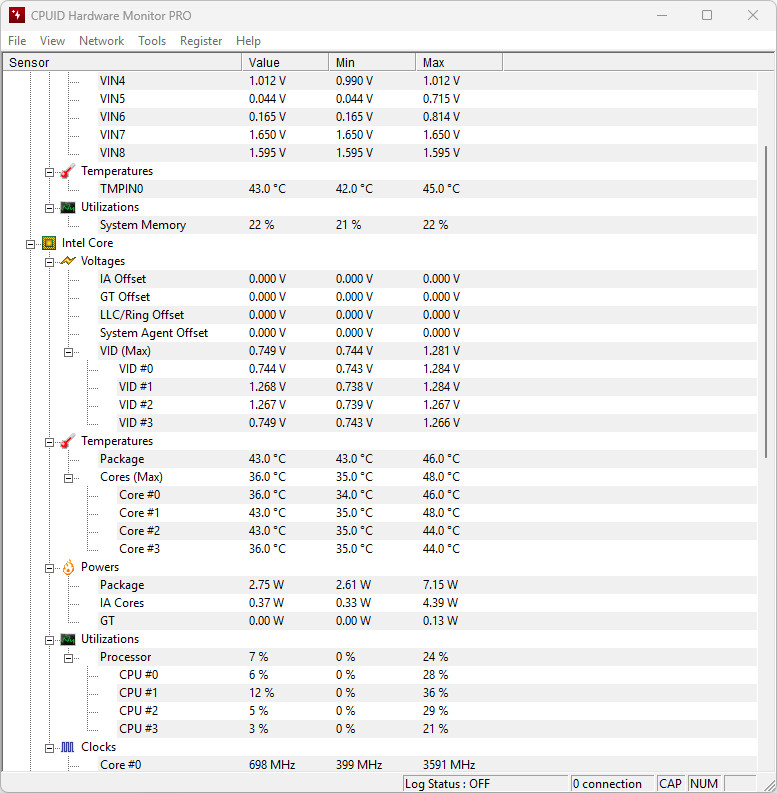This screenshot has width=777, height=793.
Task: Click the Powers flame icon
Action: [x=68, y=567]
